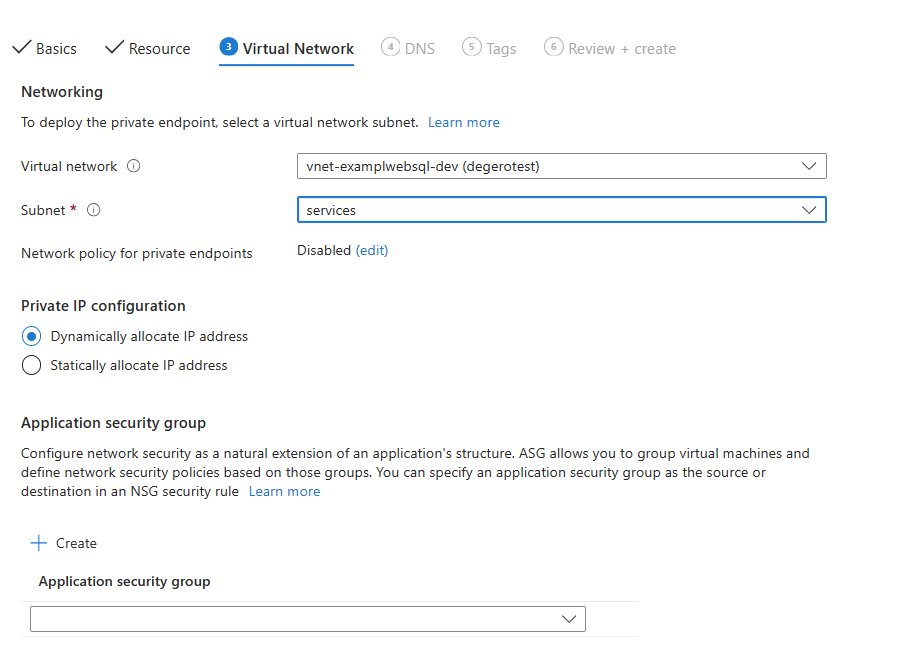Open the Subnet dropdown showing services
The height and width of the screenshot is (662, 907).
pos(561,211)
